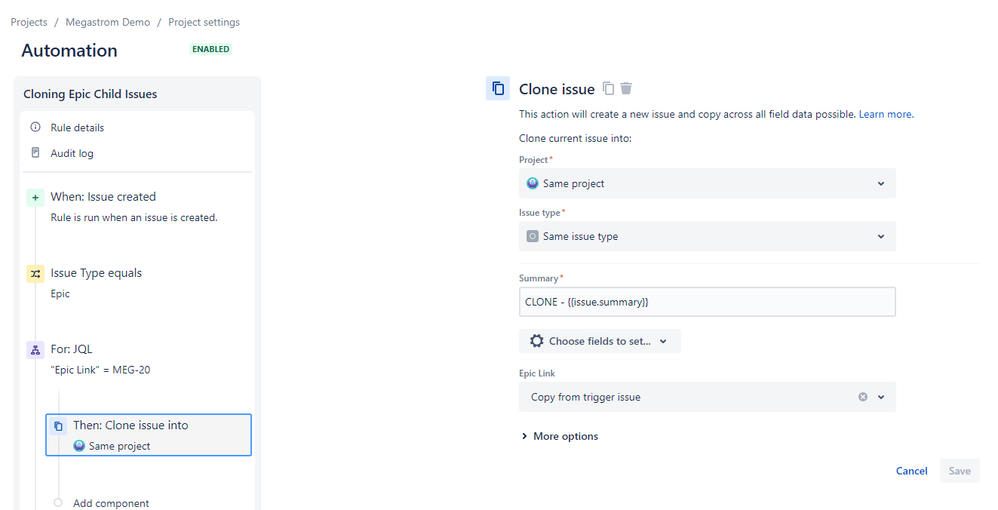Click the gear icon in Choose fields

click(x=537, y=341)
